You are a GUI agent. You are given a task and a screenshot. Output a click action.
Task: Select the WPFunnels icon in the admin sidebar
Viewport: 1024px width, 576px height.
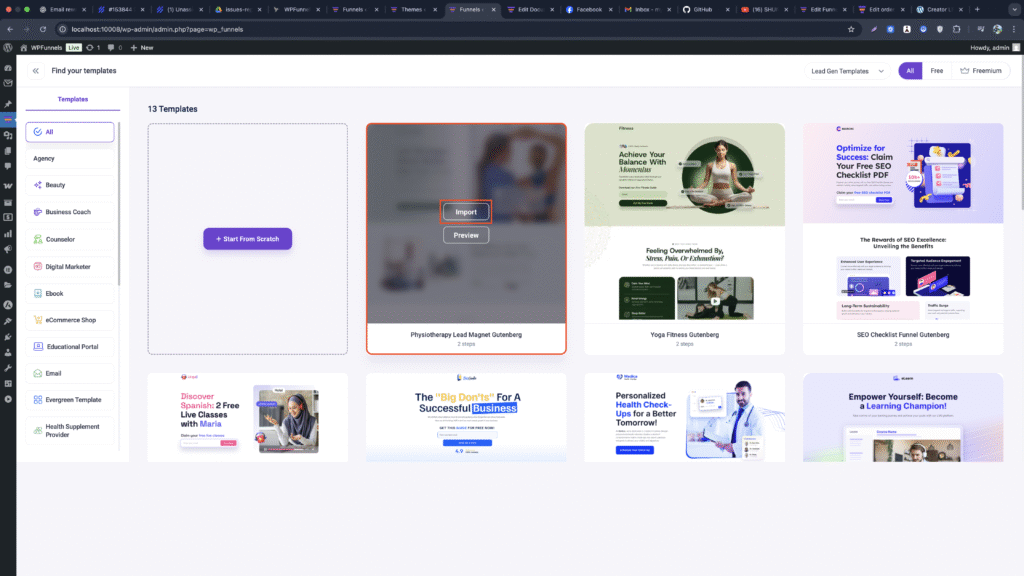point(10,119)
